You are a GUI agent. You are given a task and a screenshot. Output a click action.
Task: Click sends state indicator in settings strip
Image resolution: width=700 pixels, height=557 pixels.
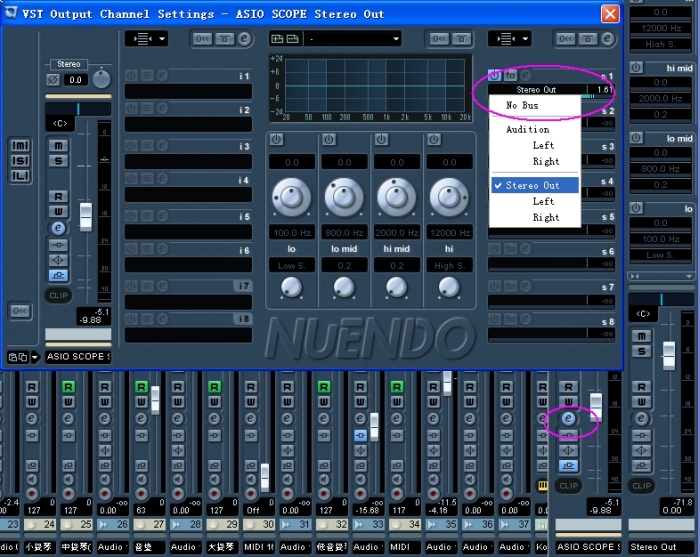[x=58, y=275]
